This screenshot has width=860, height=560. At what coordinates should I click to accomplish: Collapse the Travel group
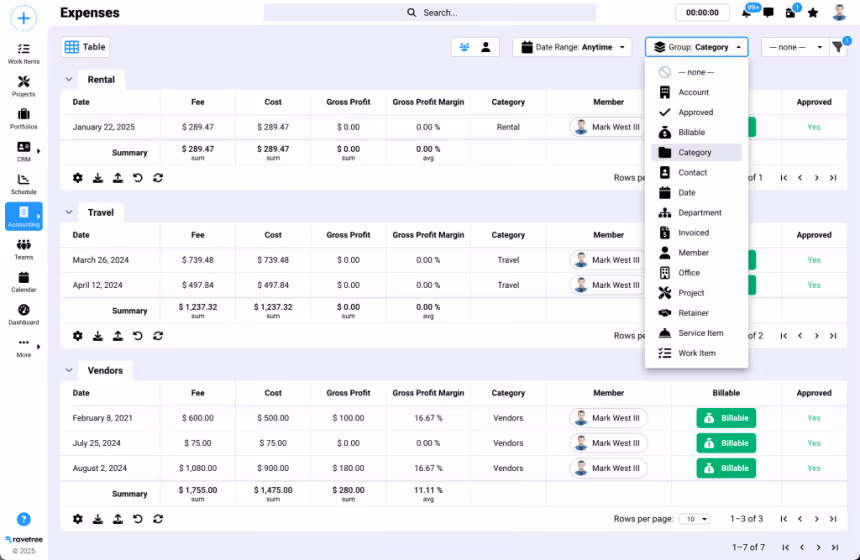(69, 212)
